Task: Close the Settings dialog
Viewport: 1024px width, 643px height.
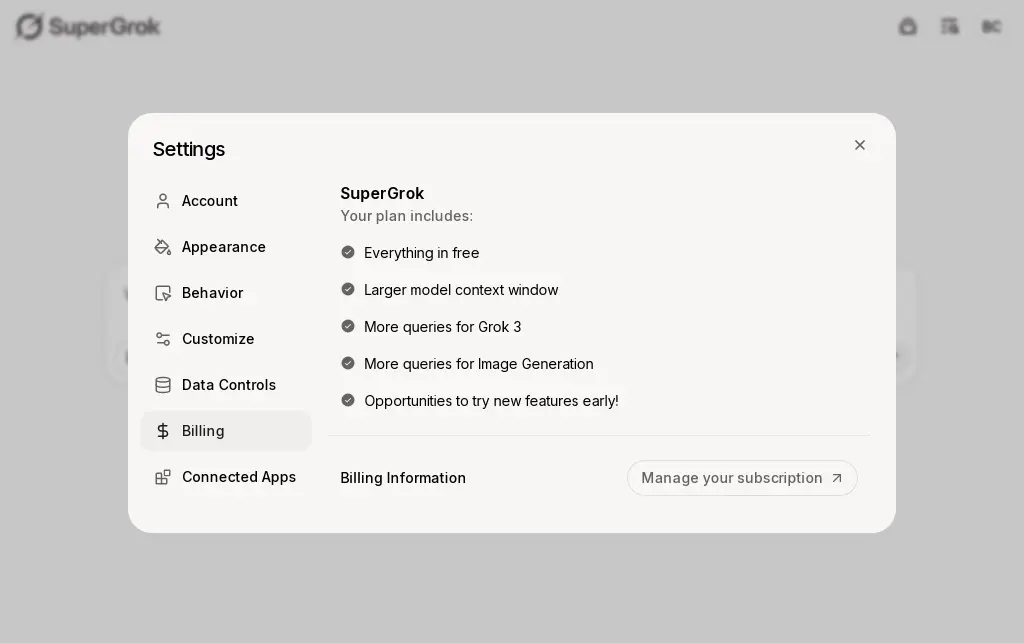Action: click(x=859, y=145)
